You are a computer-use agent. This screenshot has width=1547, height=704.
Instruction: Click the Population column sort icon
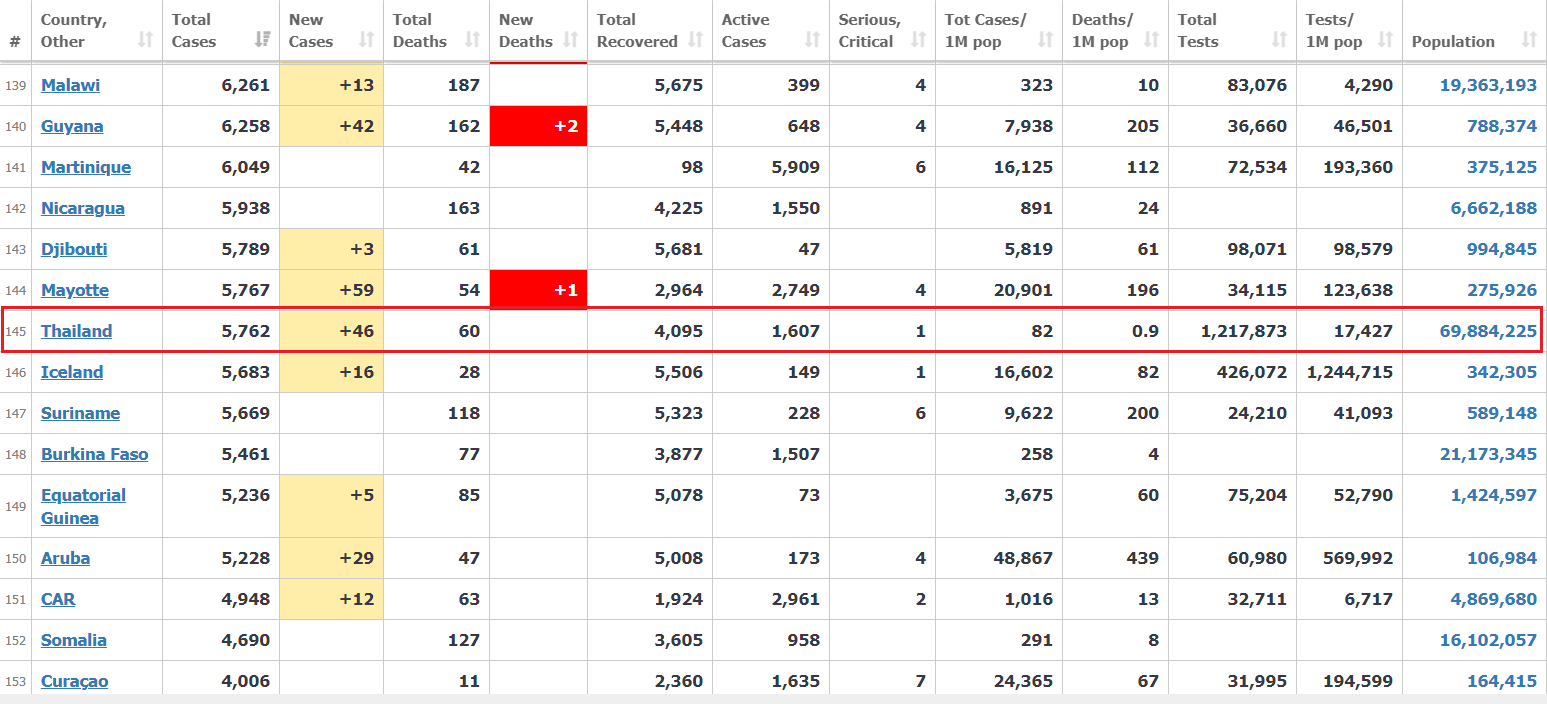[1529, 40]
